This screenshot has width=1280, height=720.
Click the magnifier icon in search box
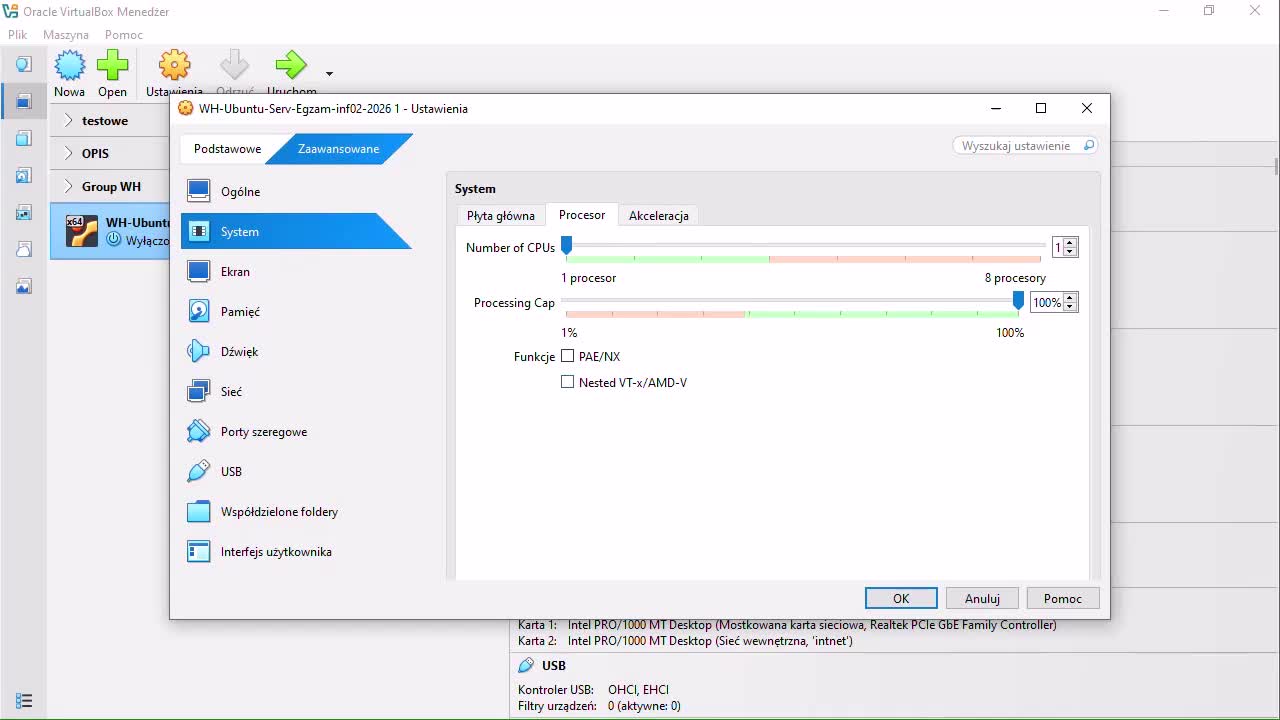(1089, 146)
